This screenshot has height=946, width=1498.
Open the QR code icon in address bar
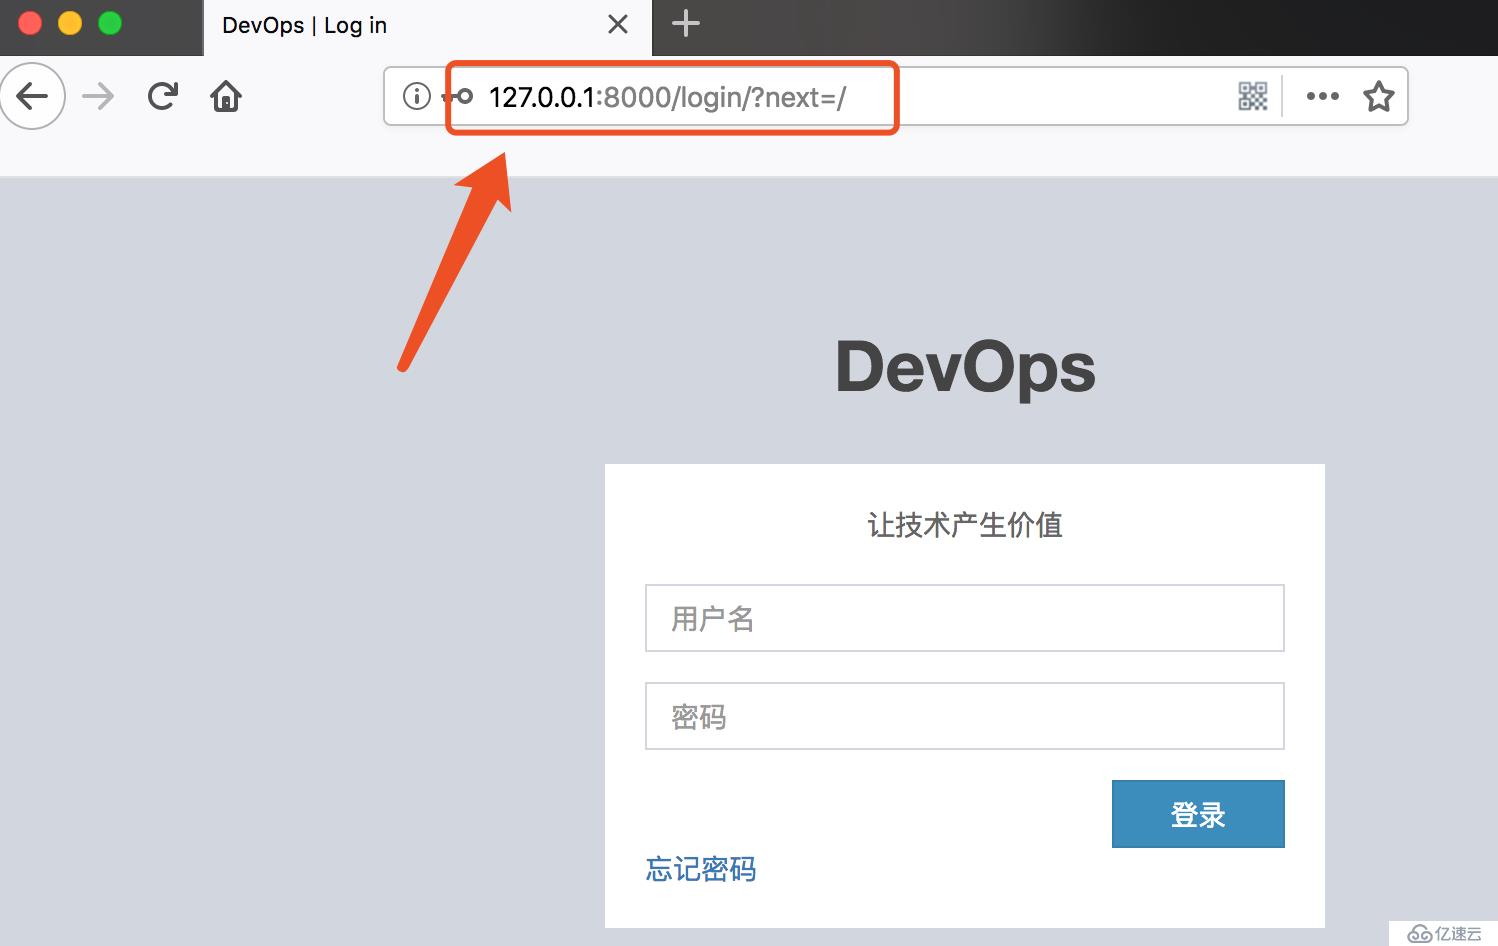[x=1252, y=96]
